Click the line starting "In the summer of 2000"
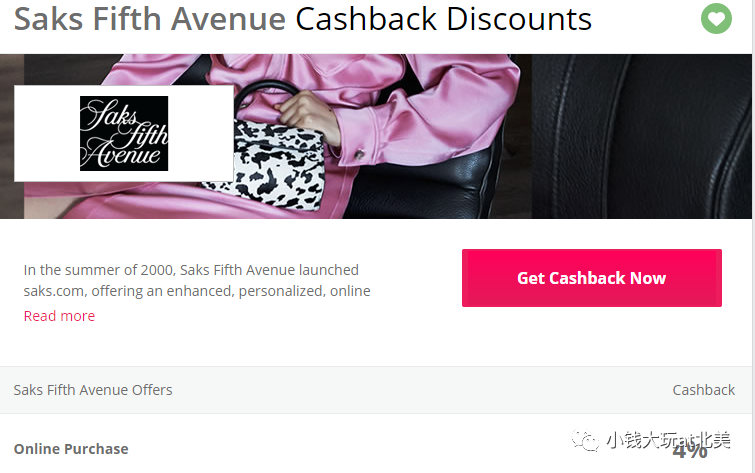 click(191, 270)
